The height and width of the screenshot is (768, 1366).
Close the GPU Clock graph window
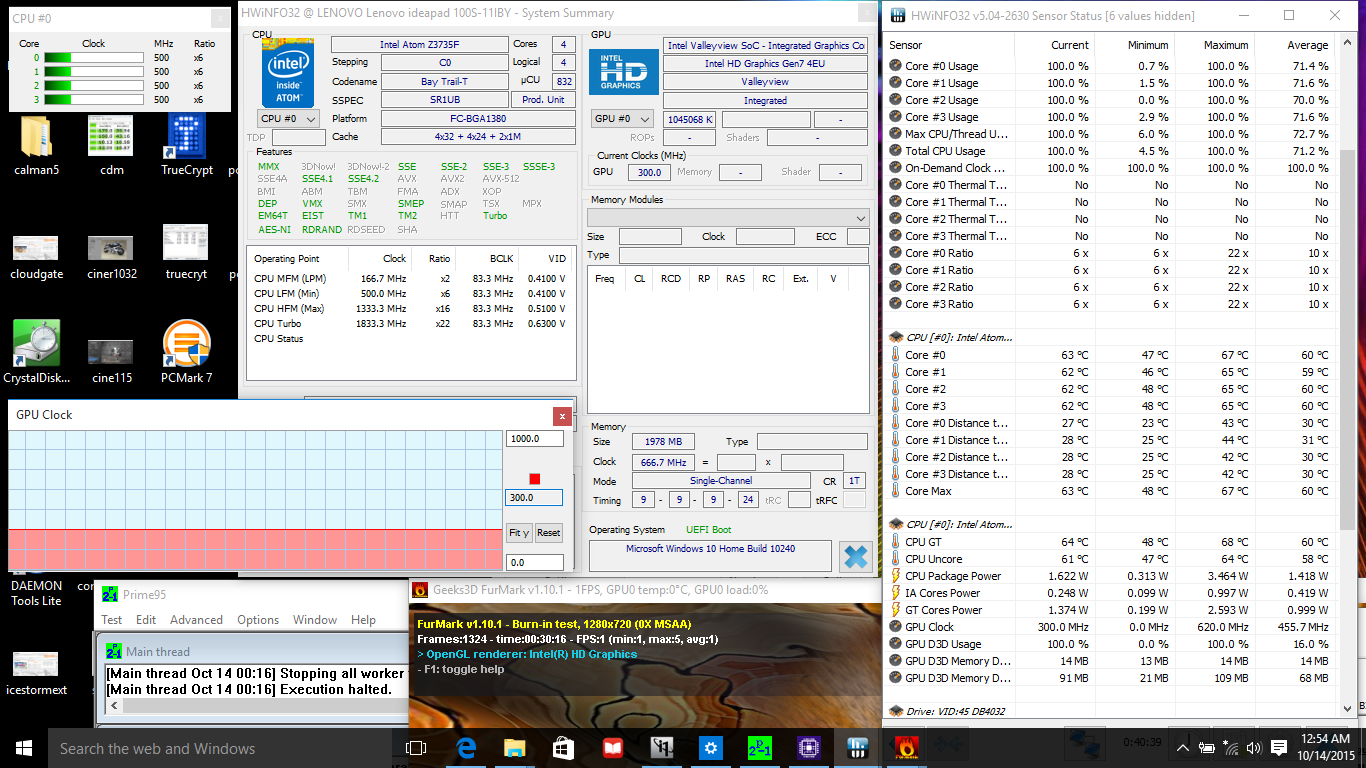point(562,416)
